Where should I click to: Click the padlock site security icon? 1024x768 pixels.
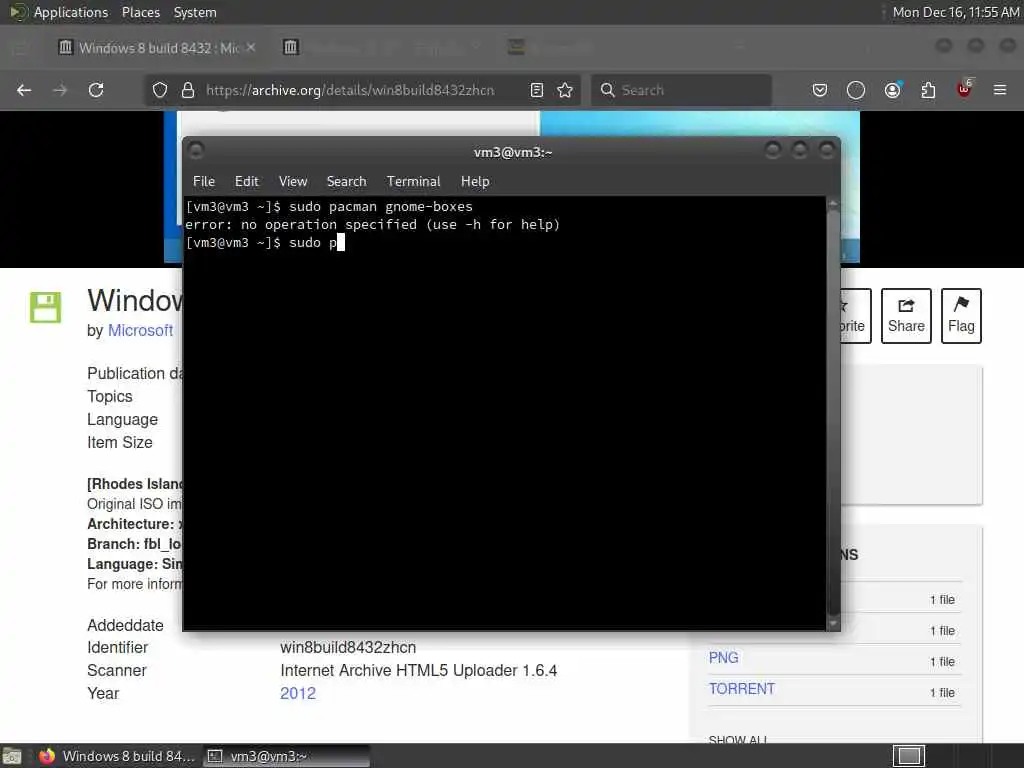(x=188, y=90)
